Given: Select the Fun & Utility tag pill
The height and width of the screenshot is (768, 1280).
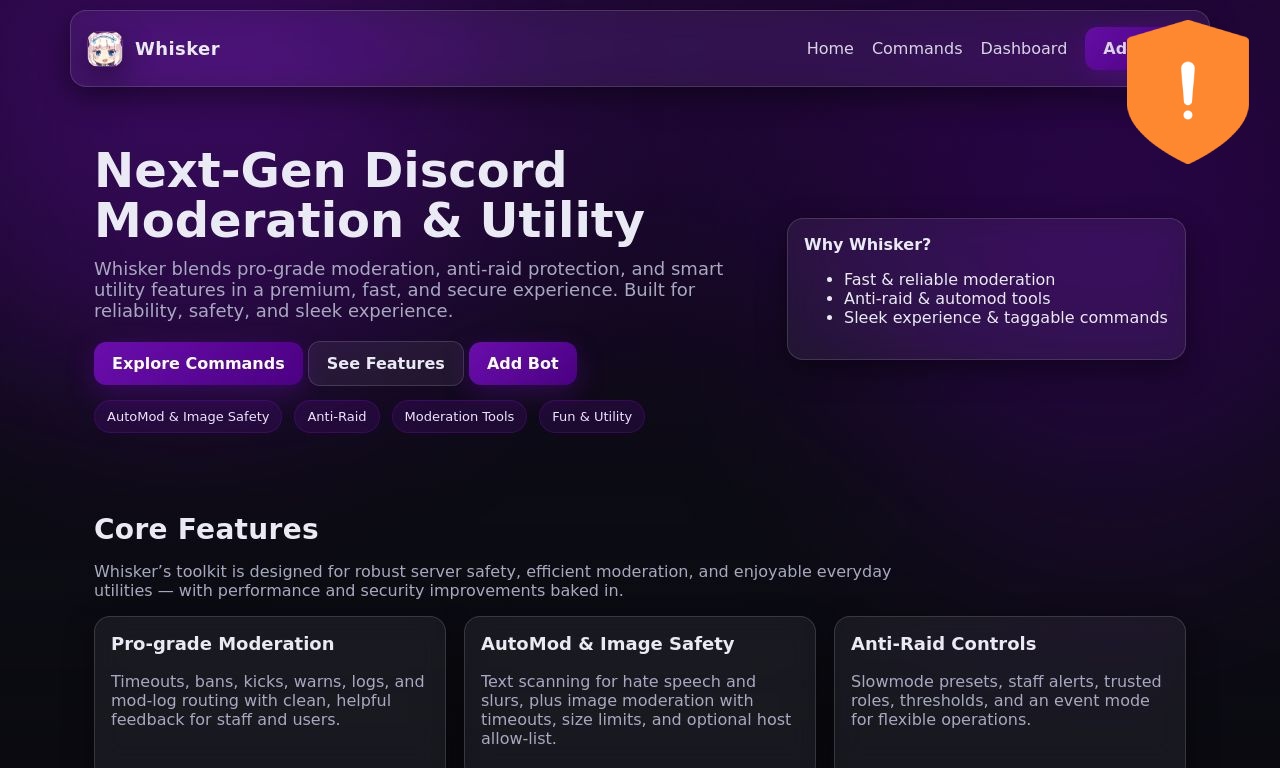Looking at the screenshot, I should 592,417.
